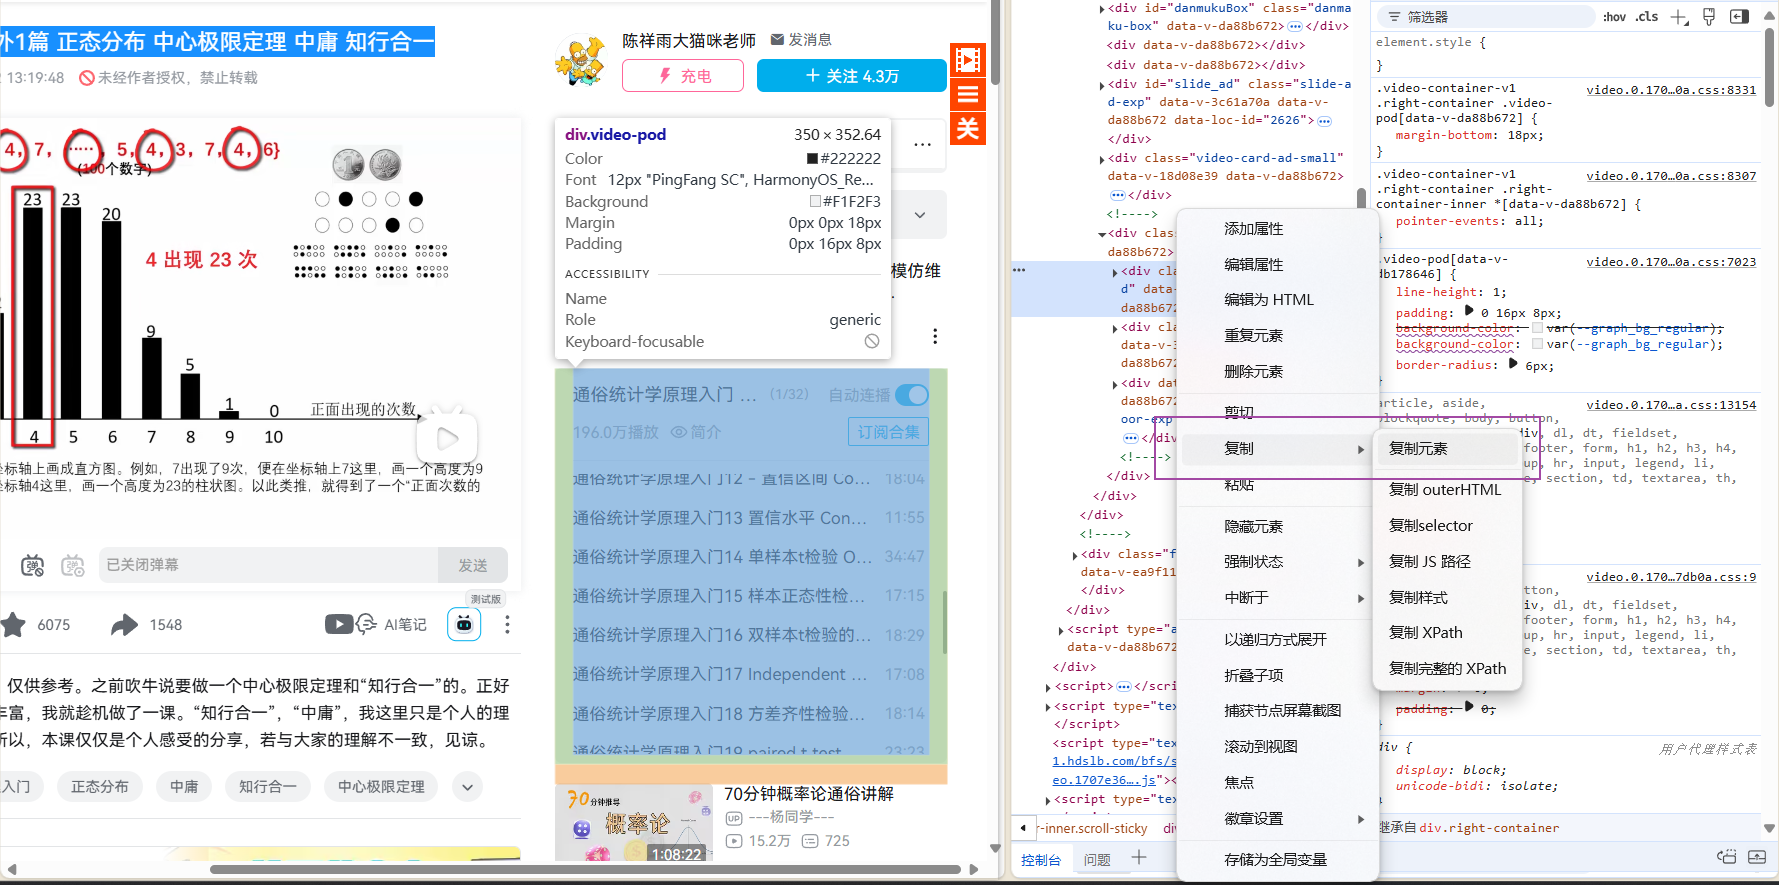Expand danmukuBox div node arrow
Viewport: 1779px width, 885px height.
click(x=1102, y=9)
